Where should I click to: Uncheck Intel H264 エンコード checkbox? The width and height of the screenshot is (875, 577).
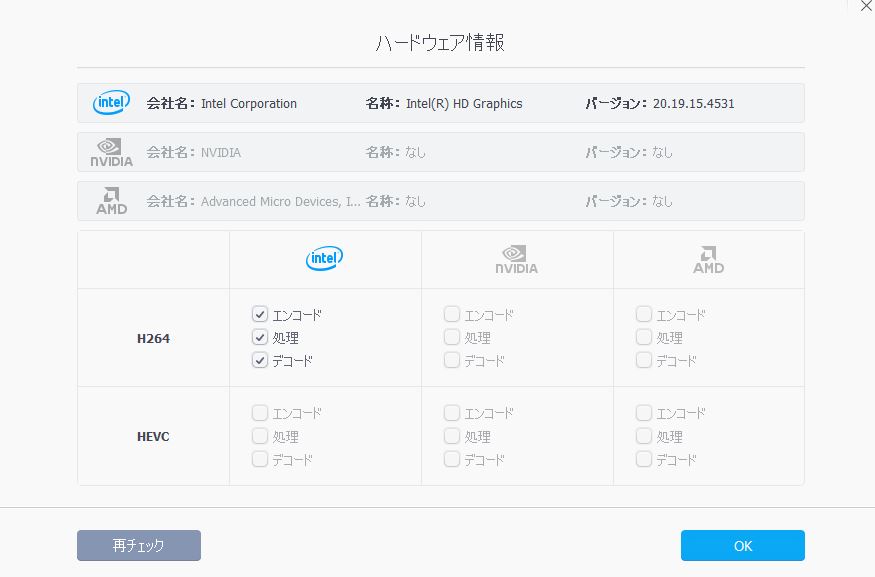pyautogui.click(x=260, y=315)
